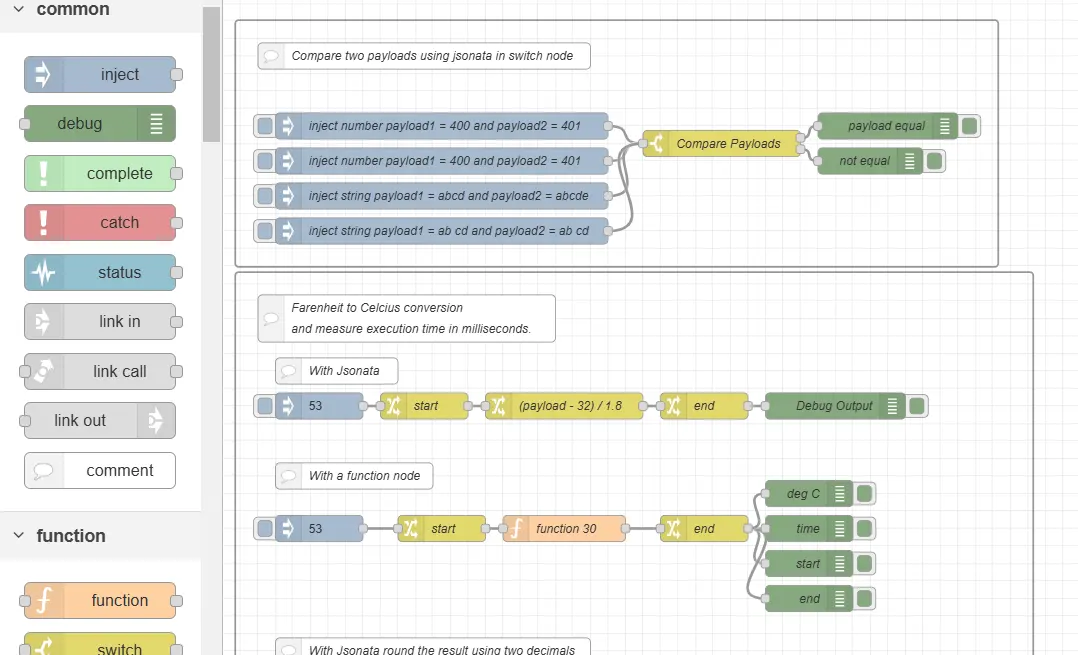
Task: Toggle the Debug Output node button
Action: click(917, 406)
